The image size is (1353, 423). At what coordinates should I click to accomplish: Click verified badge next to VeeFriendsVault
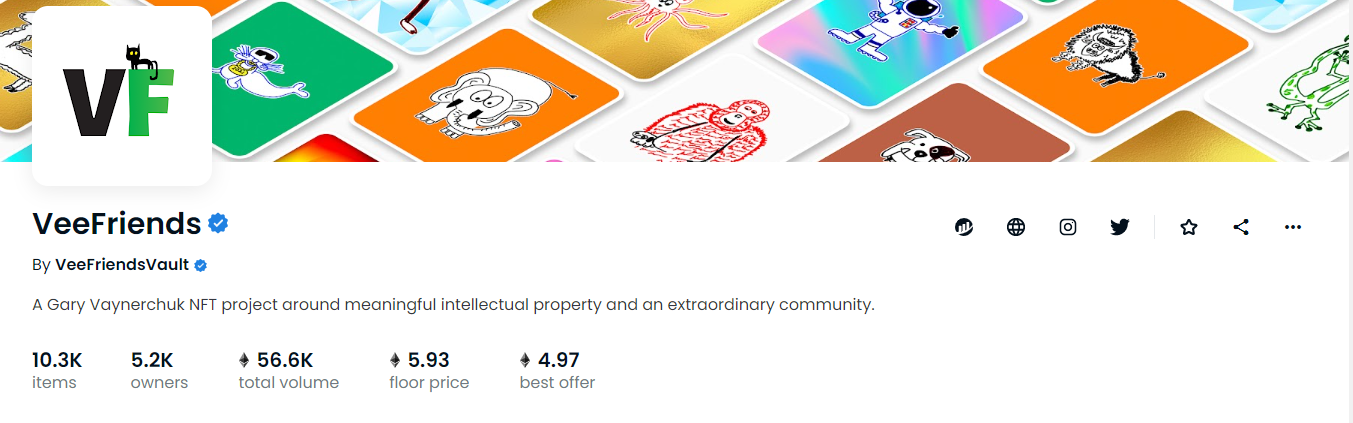click(x=200, y=265)
